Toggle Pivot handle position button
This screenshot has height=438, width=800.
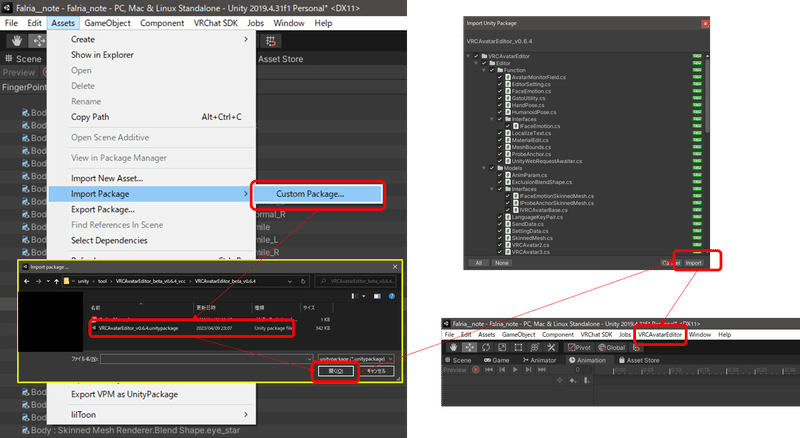(x=580, y=348)
